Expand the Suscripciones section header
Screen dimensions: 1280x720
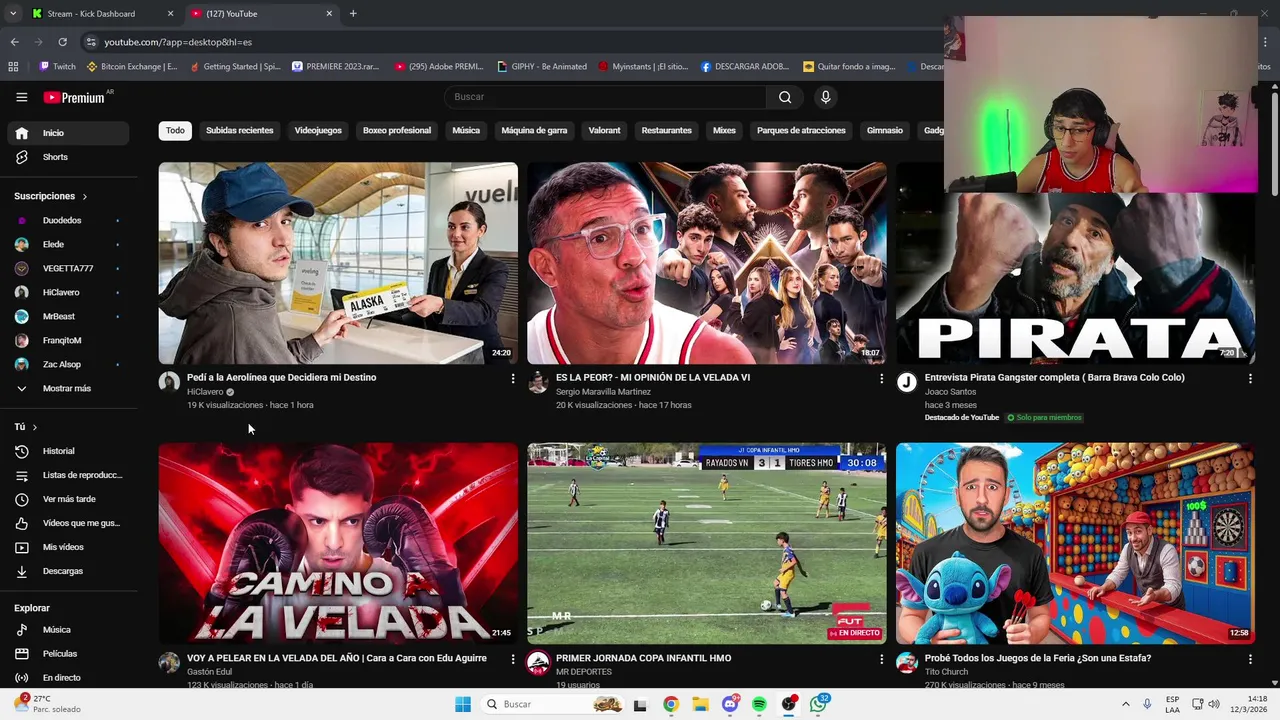point(51,196)
